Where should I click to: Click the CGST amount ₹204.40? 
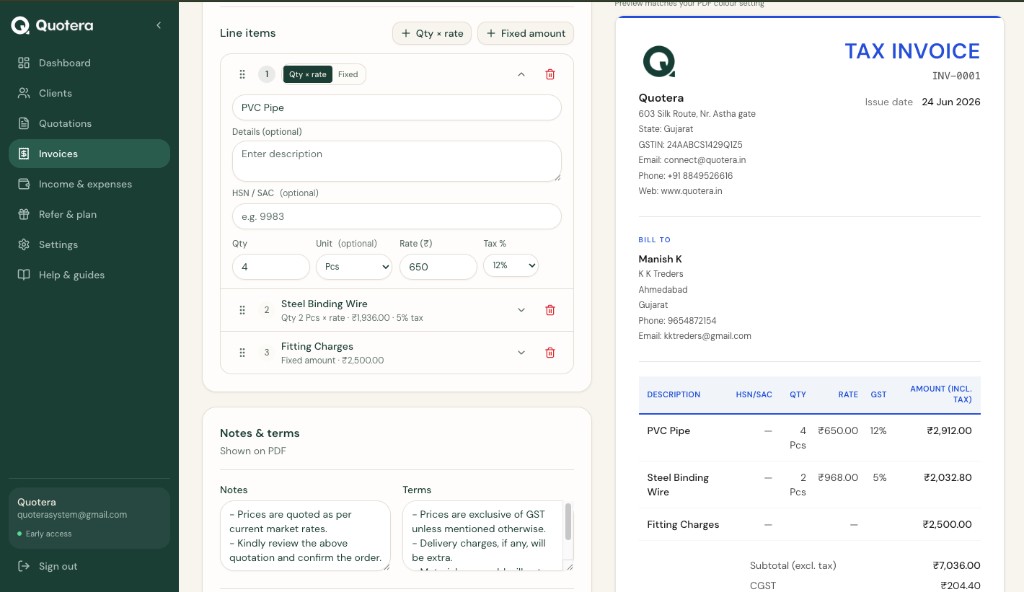coord(960,585)
